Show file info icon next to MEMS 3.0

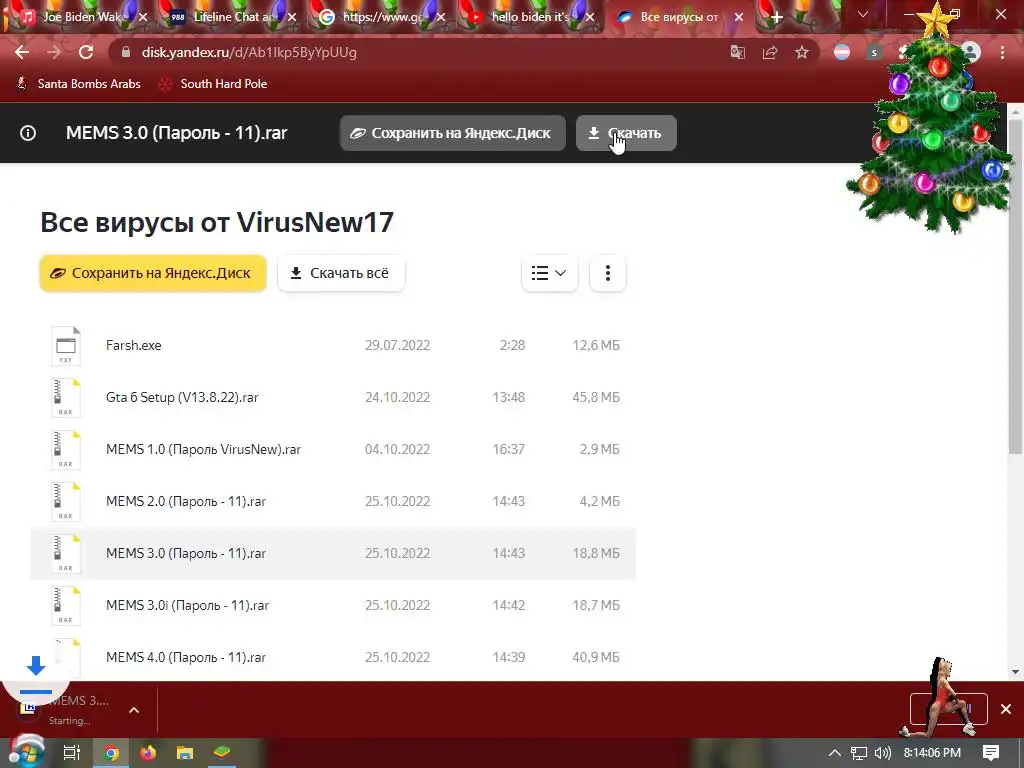pos(28,133)
